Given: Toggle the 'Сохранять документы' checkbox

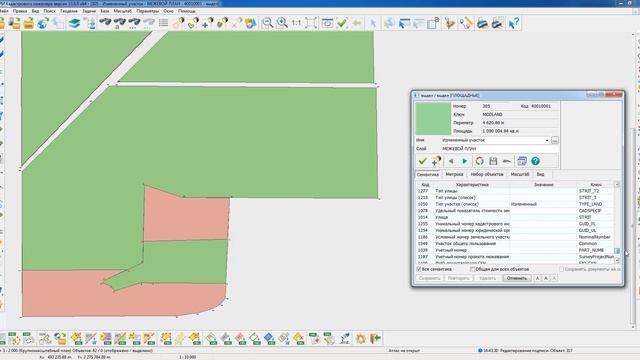Looking at the screenshot, I should click(x=562, y=269).
